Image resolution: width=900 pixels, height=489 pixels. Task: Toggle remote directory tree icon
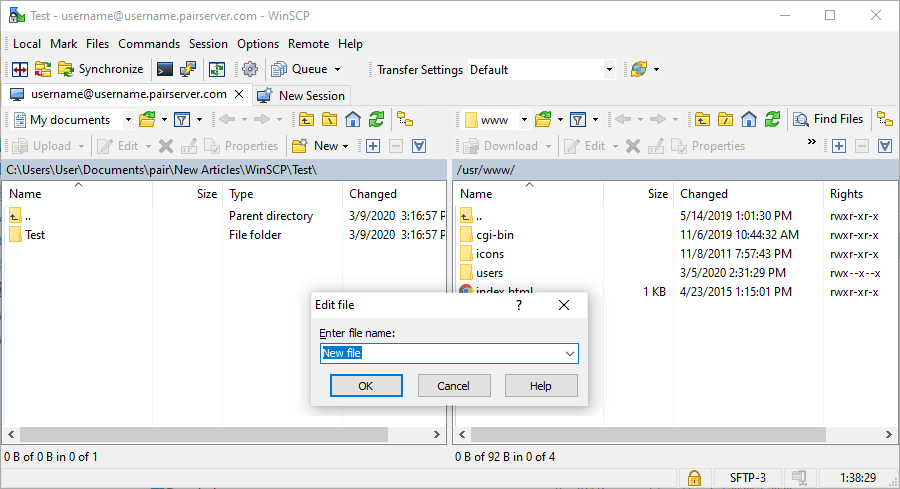click(885, 119)
